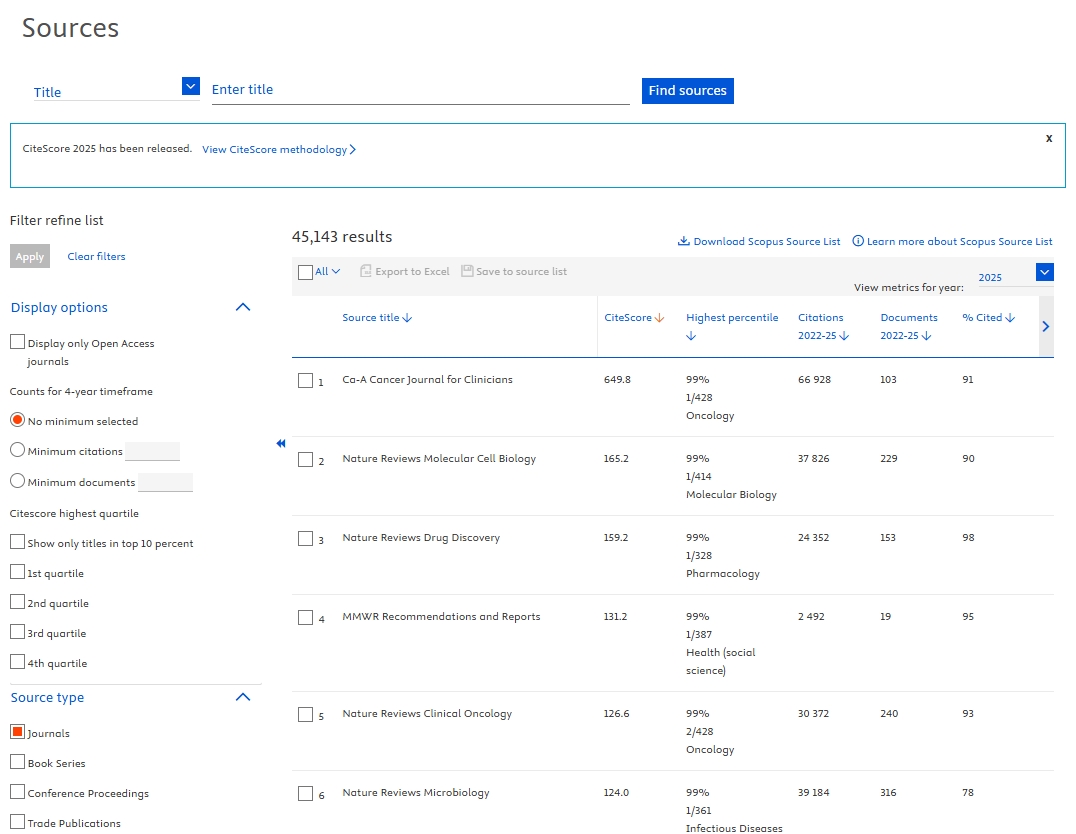The width and height of the screenshot is (1076, 834).
Task: Check the 2nd quartile filter
Action: coord(18,602)
